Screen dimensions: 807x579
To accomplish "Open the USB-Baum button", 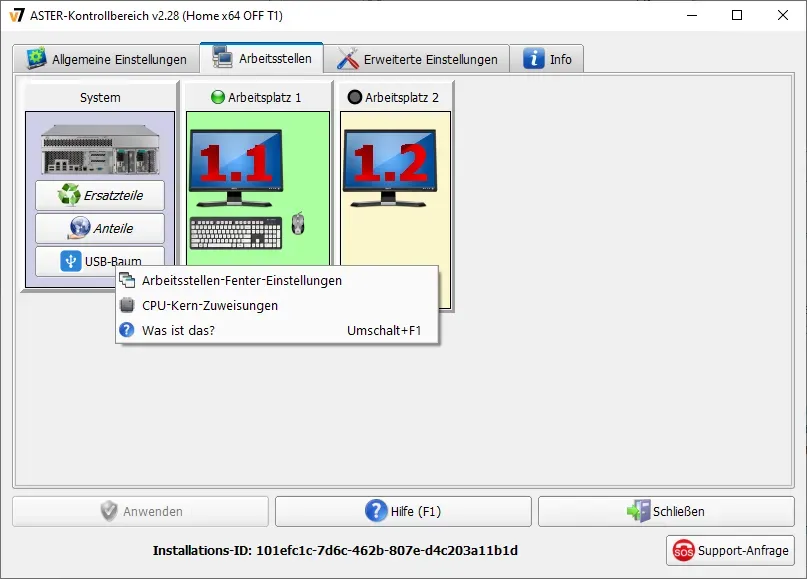I will pyautogui.click(x=100, y=260).
